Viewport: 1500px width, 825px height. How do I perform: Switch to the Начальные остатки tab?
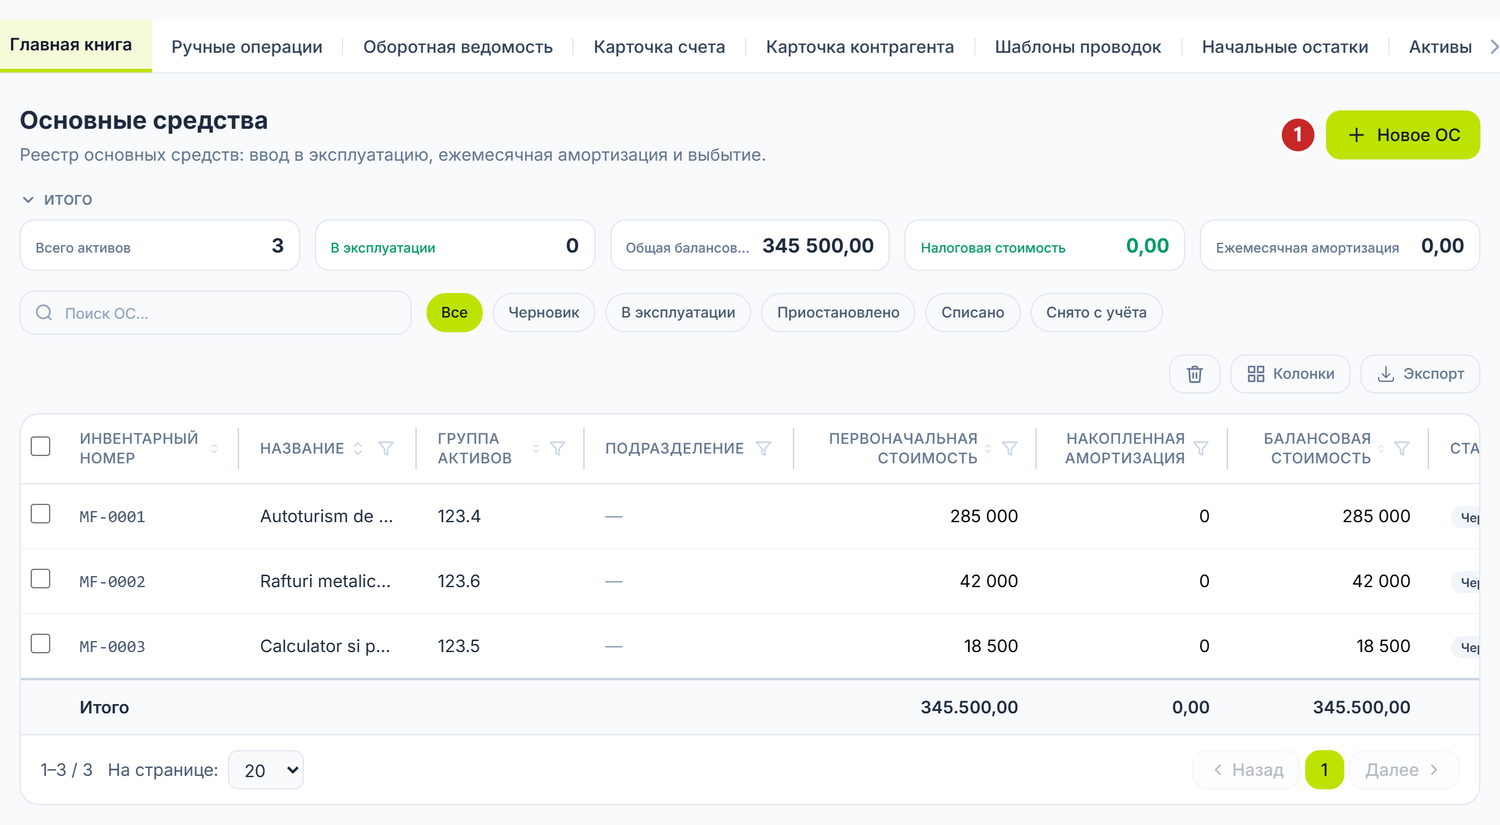point(1285,47)
